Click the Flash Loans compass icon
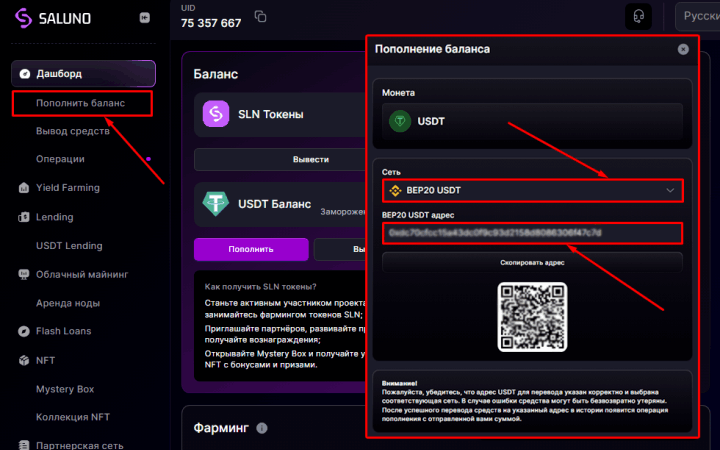 coord(24,331)
